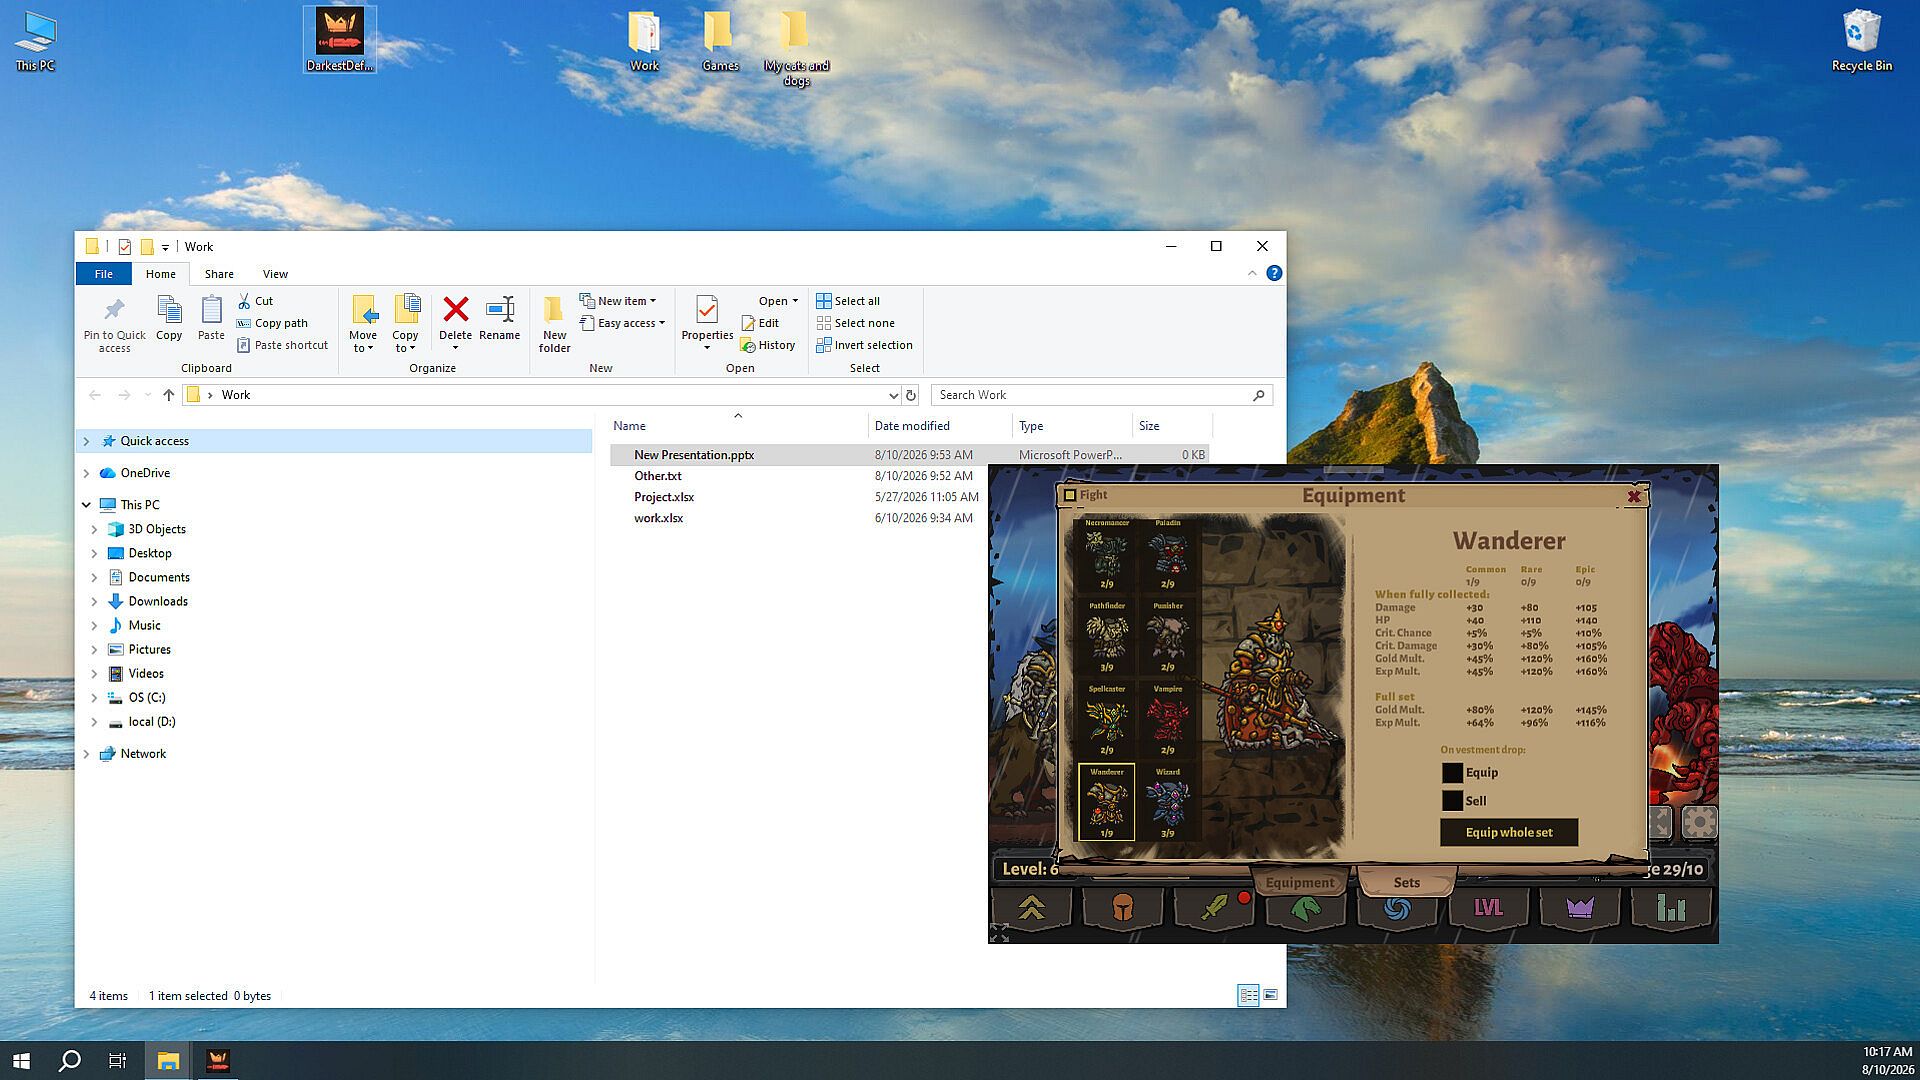1920x1080 pixels.
Task: Enable Equip on vestment drop
Action: (x=1452, y=773)
